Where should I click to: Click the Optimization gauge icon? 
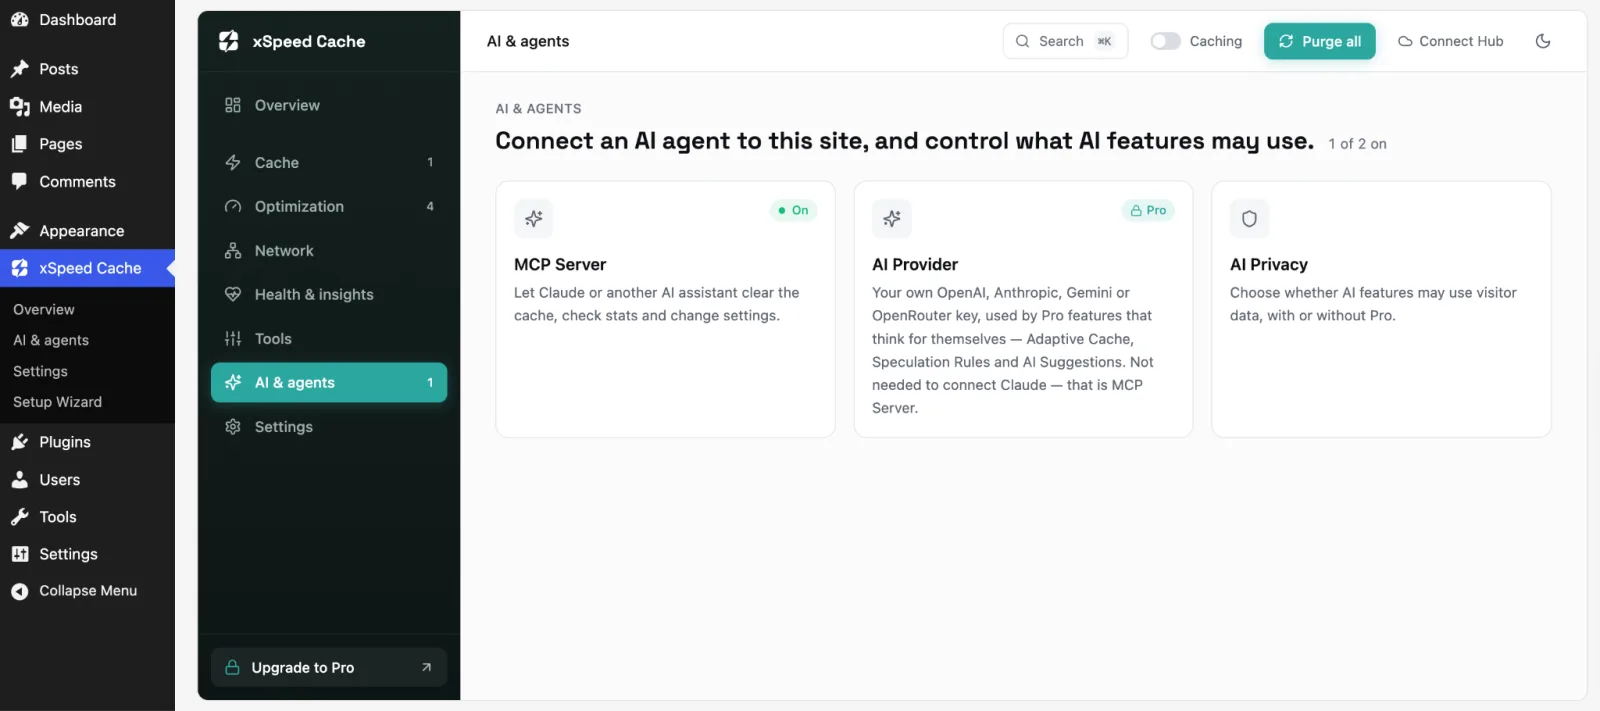[x=233, y=206]
